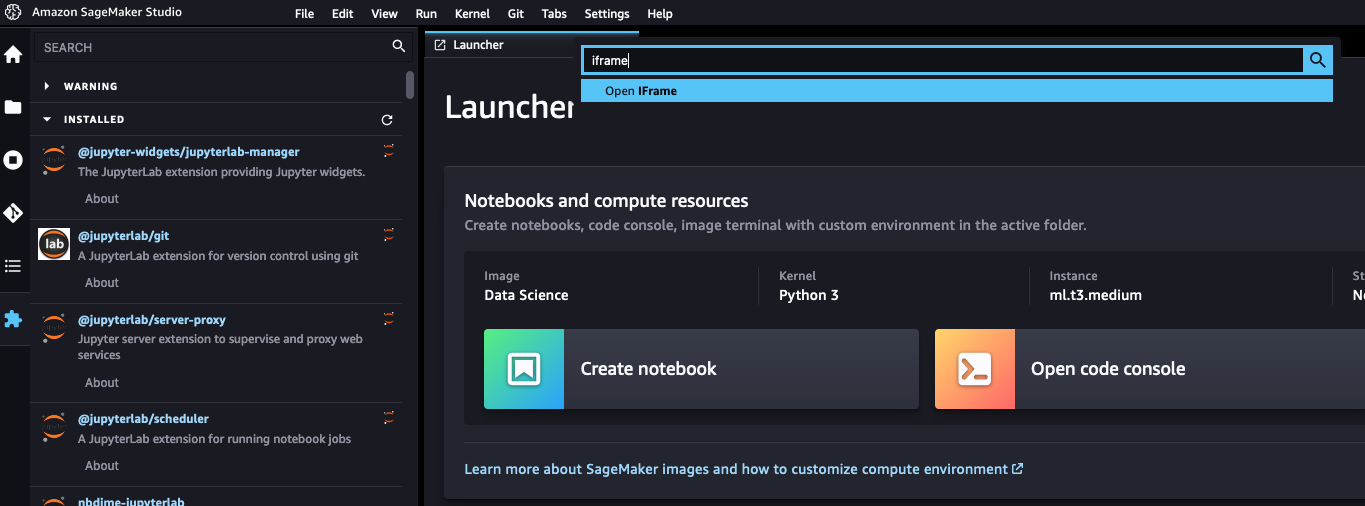Select the ml.t3.medium instance value

point(1095,296)
